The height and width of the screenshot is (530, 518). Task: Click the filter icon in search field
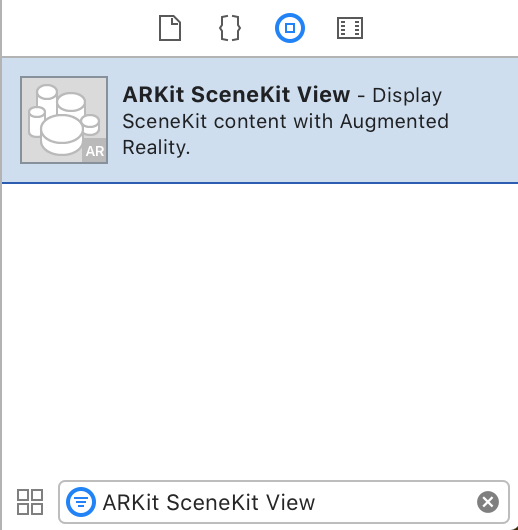point(81,502)
